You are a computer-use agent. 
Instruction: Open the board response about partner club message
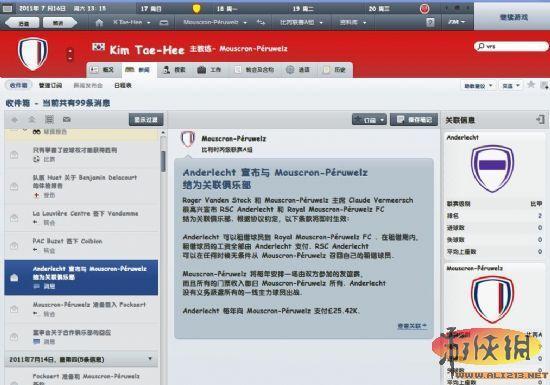coord(81,337)
